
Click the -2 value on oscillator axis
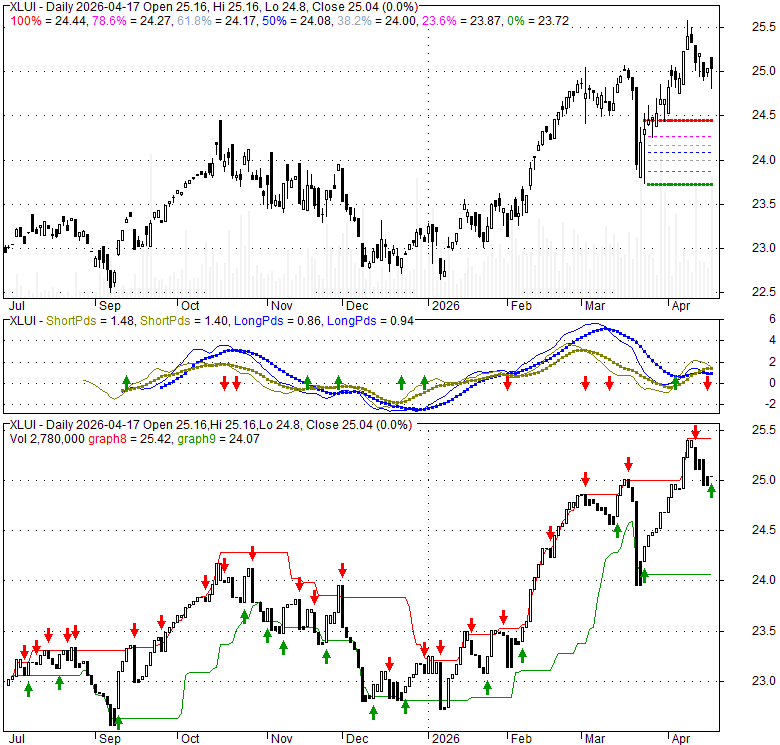[769, 404]
